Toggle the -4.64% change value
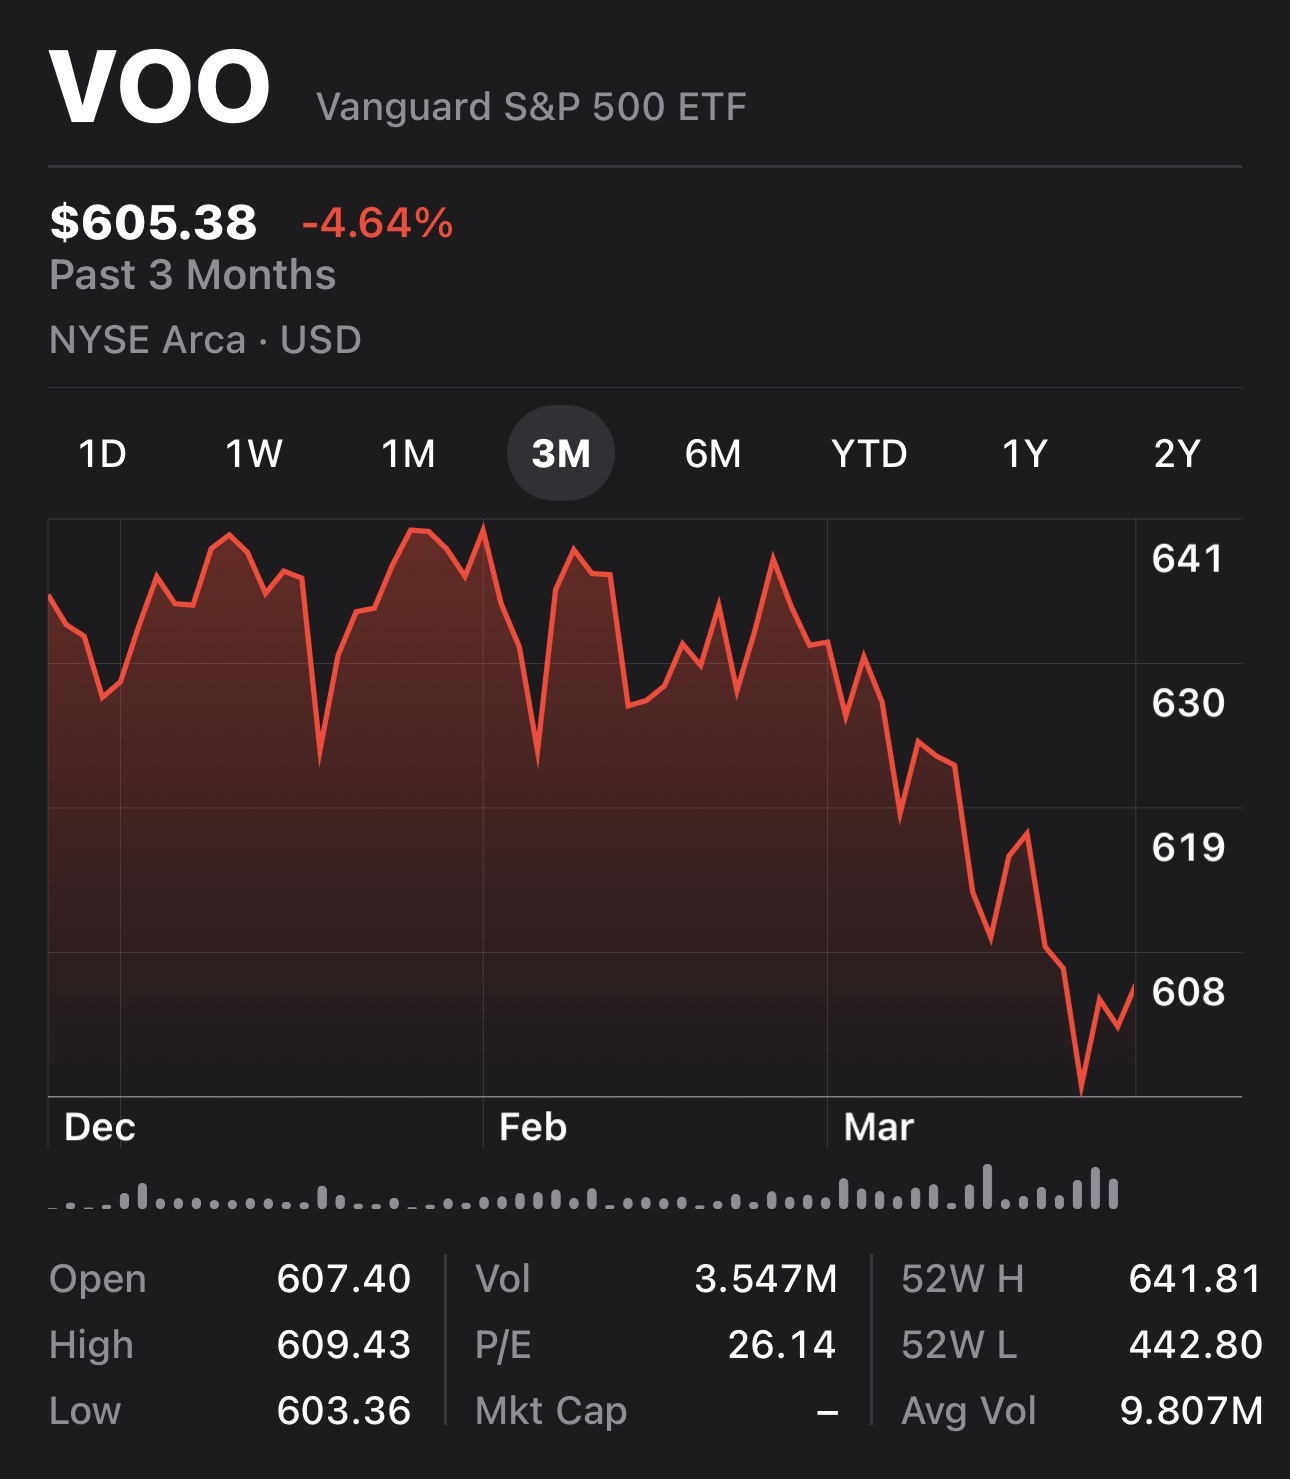 (x=378, y=223)
